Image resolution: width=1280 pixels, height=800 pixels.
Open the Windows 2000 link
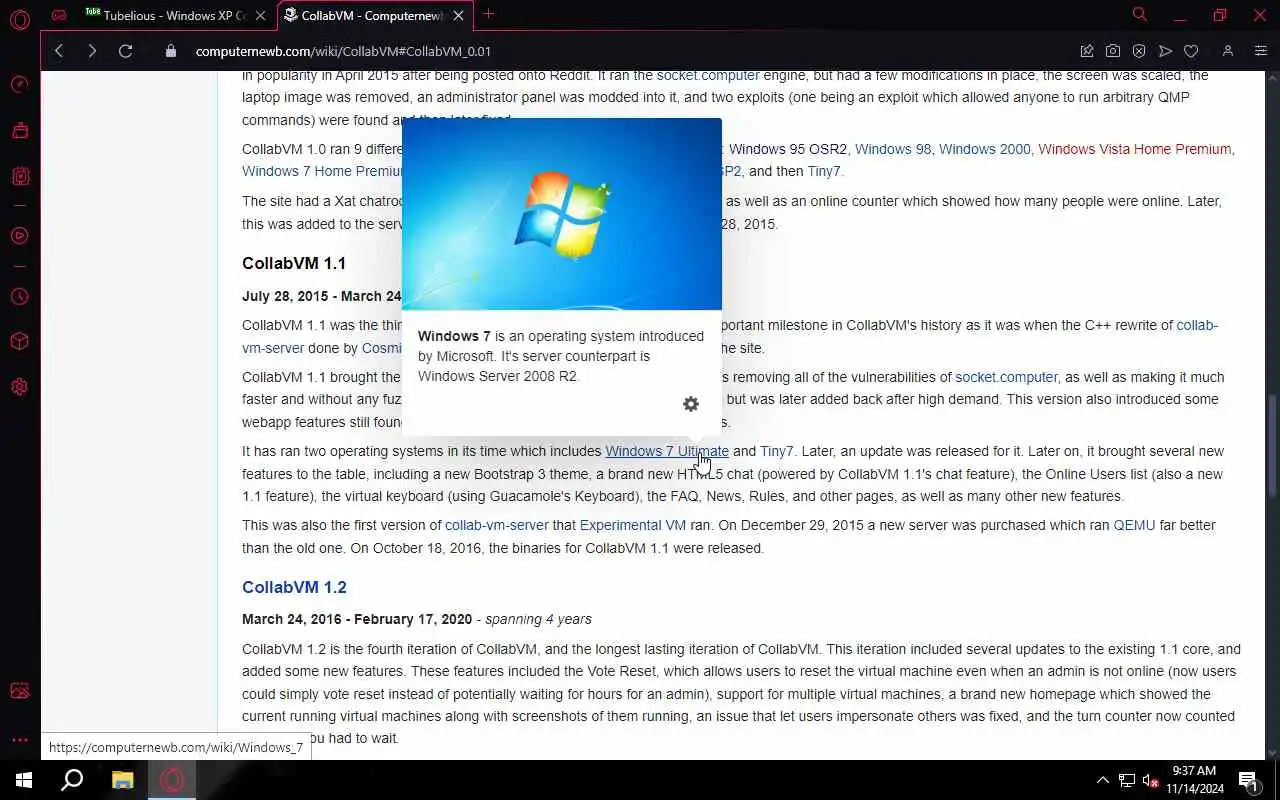(984, 149)
